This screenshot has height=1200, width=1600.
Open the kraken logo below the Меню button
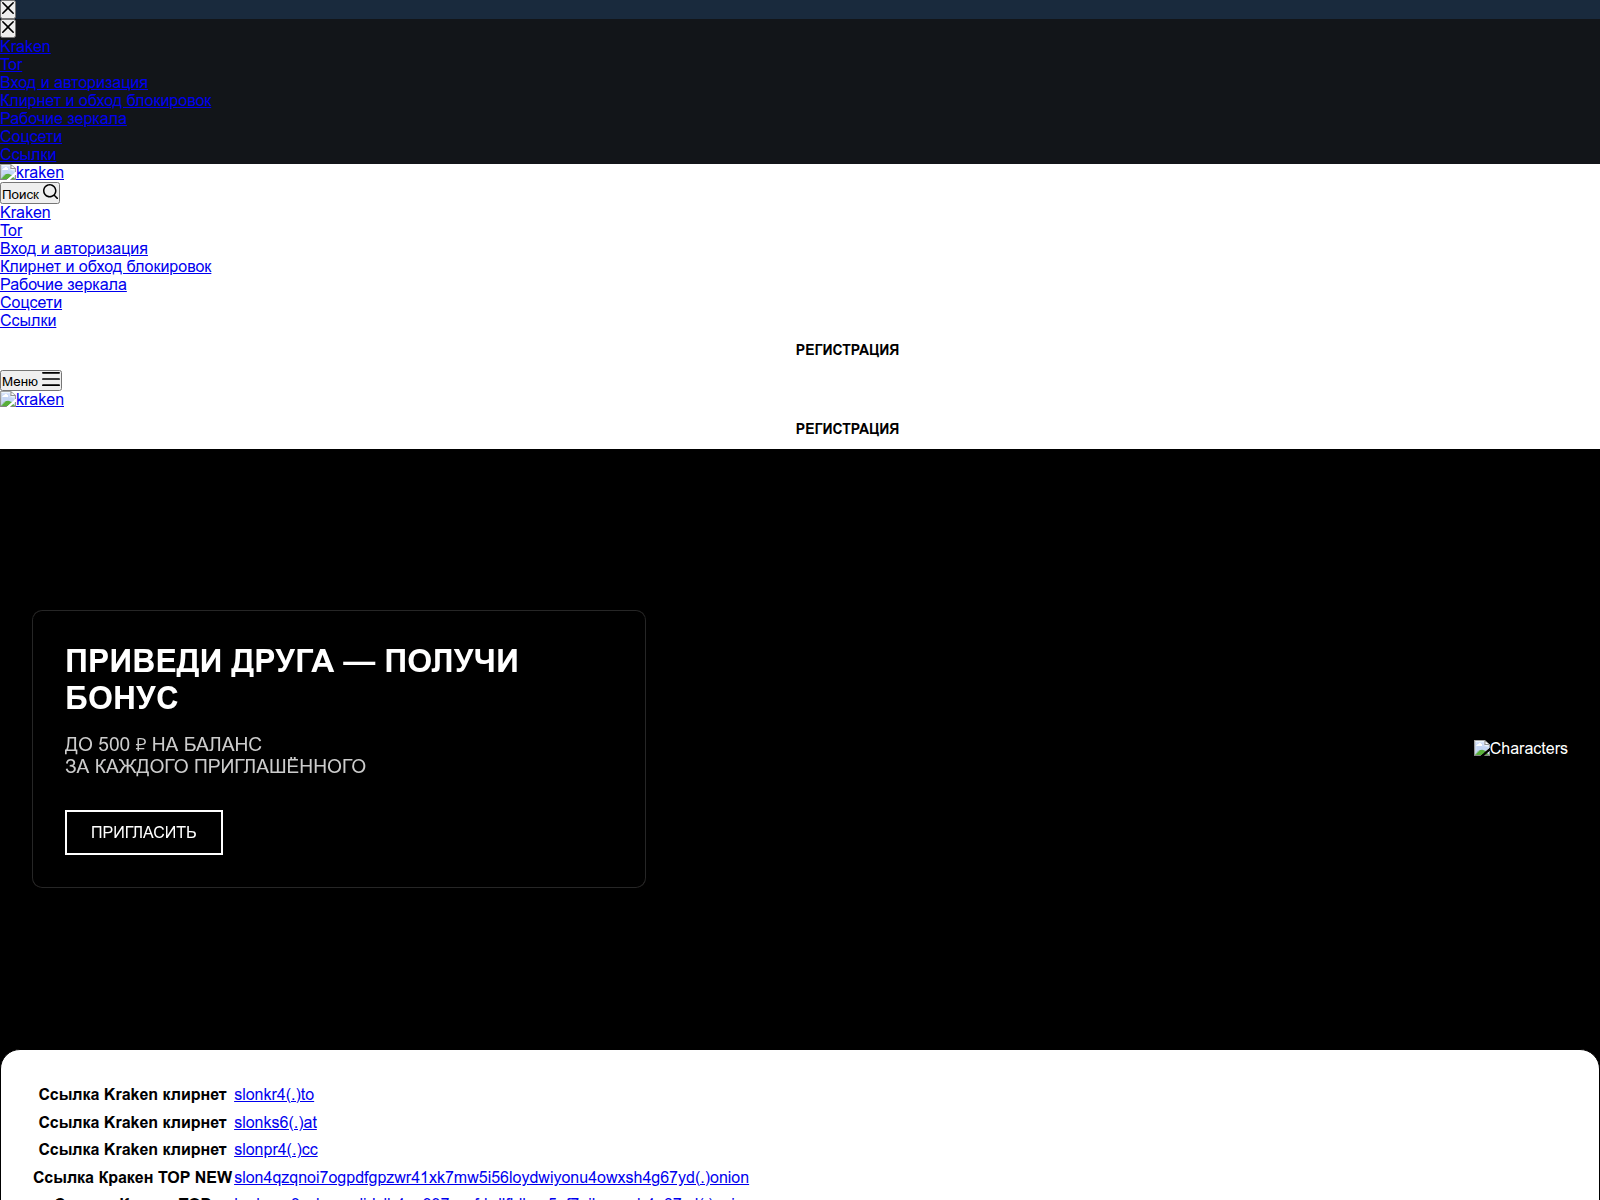pos(32,399)
